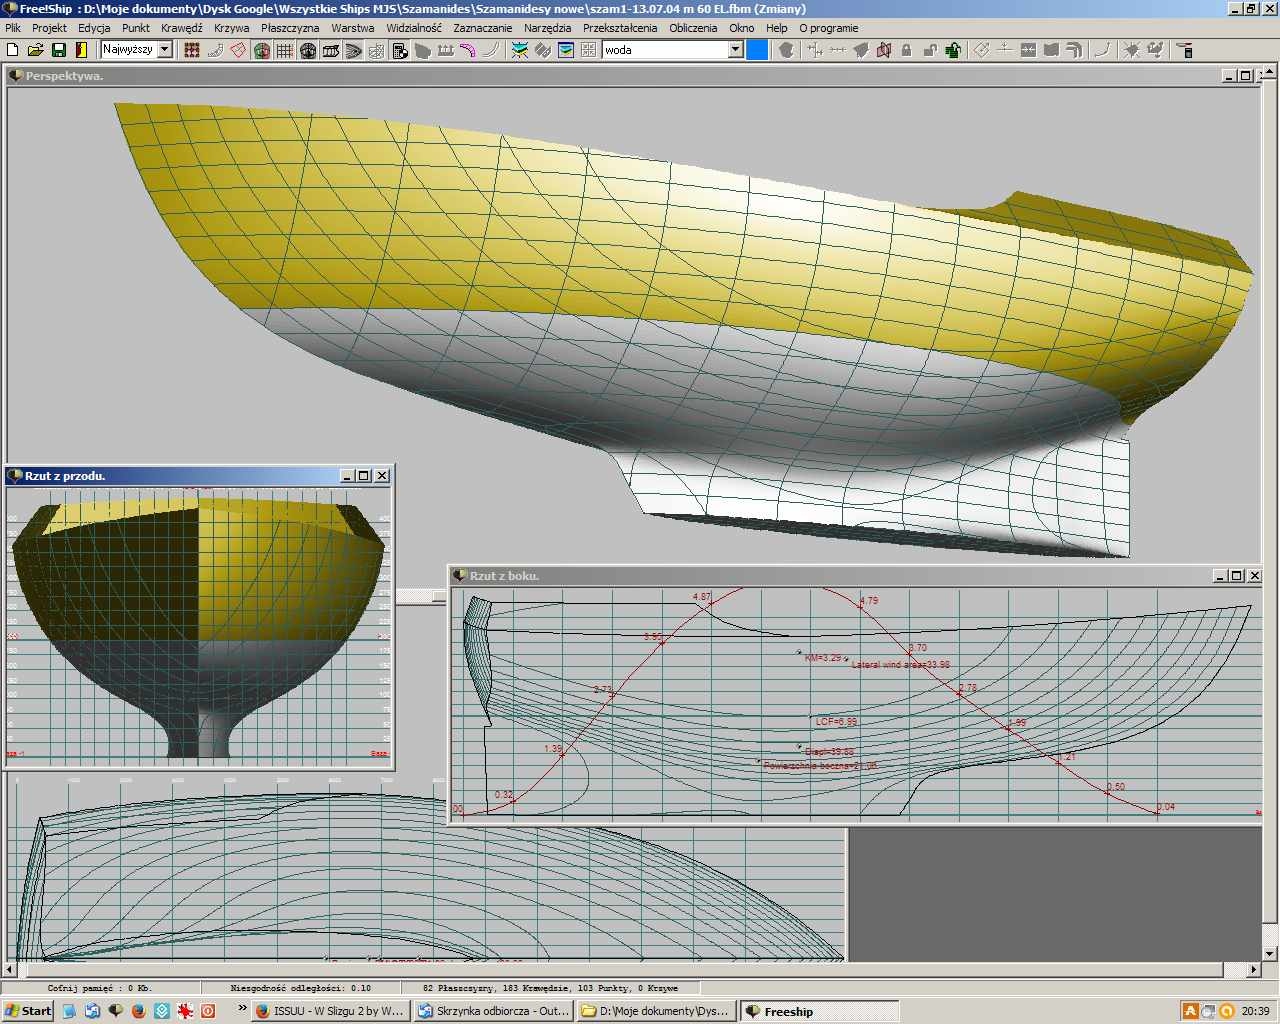The image size is (1280, 1024).
Task: Open the Warstwa menu
Action: 352,28
